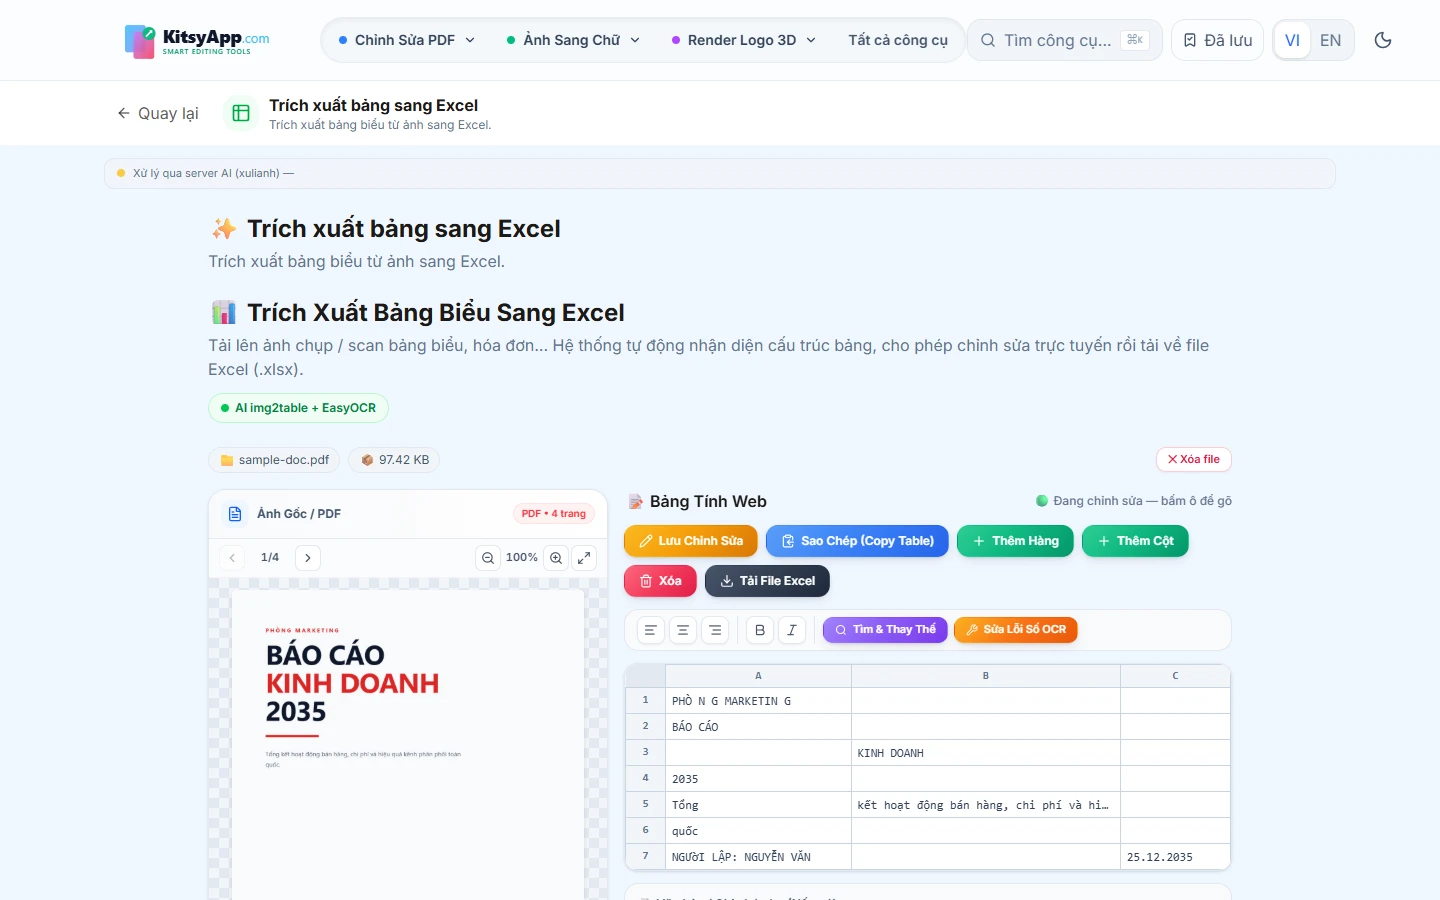Viewport: 1440px width, 900px height.
Task: Click cell NGƯỜI LẬP: NGUYỄN VĂN
Action: click(758, 857)
